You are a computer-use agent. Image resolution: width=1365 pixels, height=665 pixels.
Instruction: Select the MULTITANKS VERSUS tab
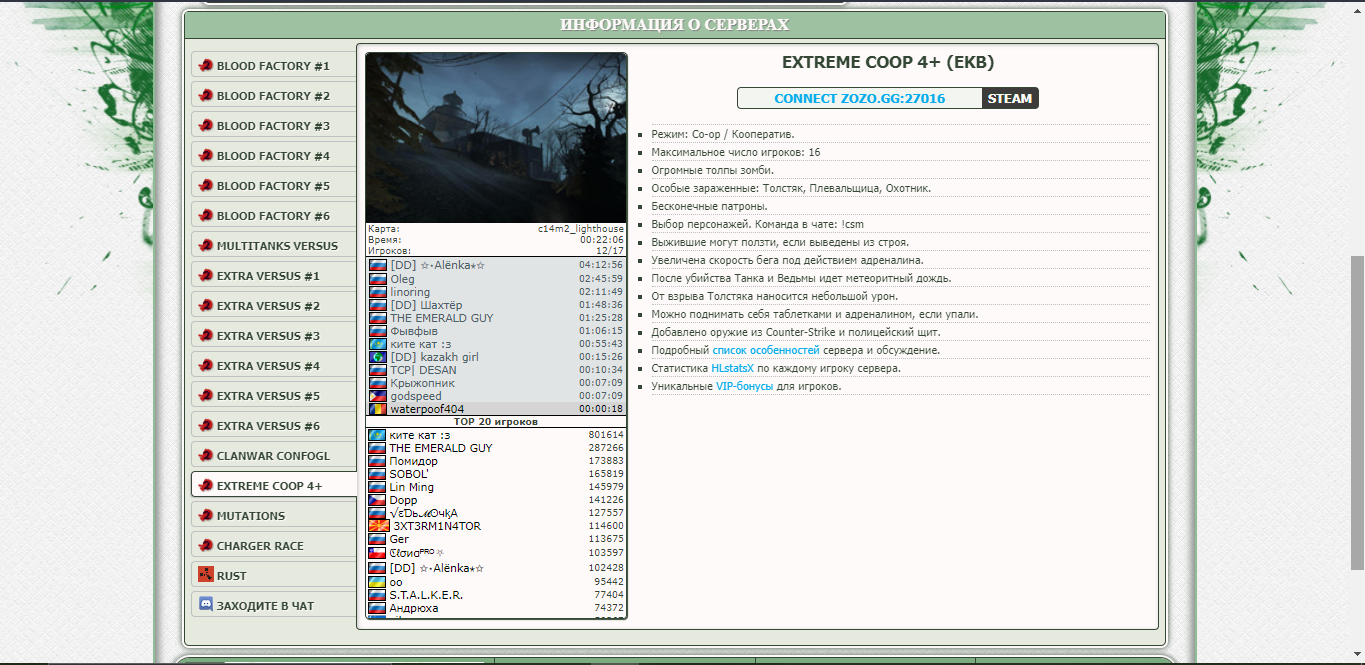[x=277, y=246]
